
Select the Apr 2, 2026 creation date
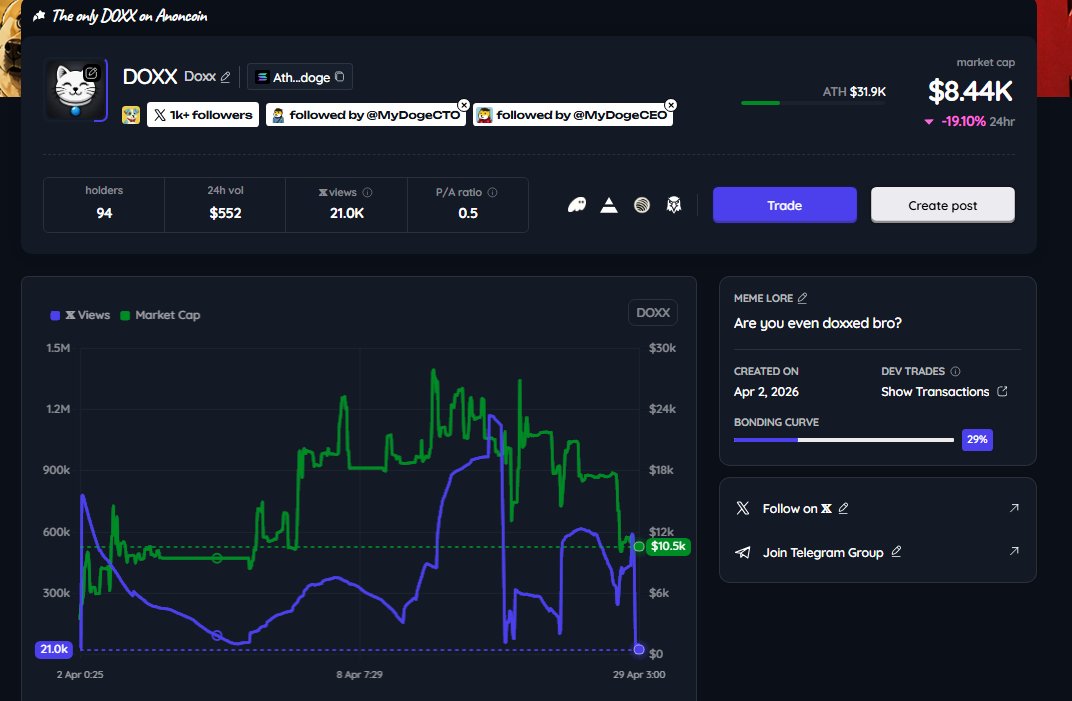click(766, 392)
